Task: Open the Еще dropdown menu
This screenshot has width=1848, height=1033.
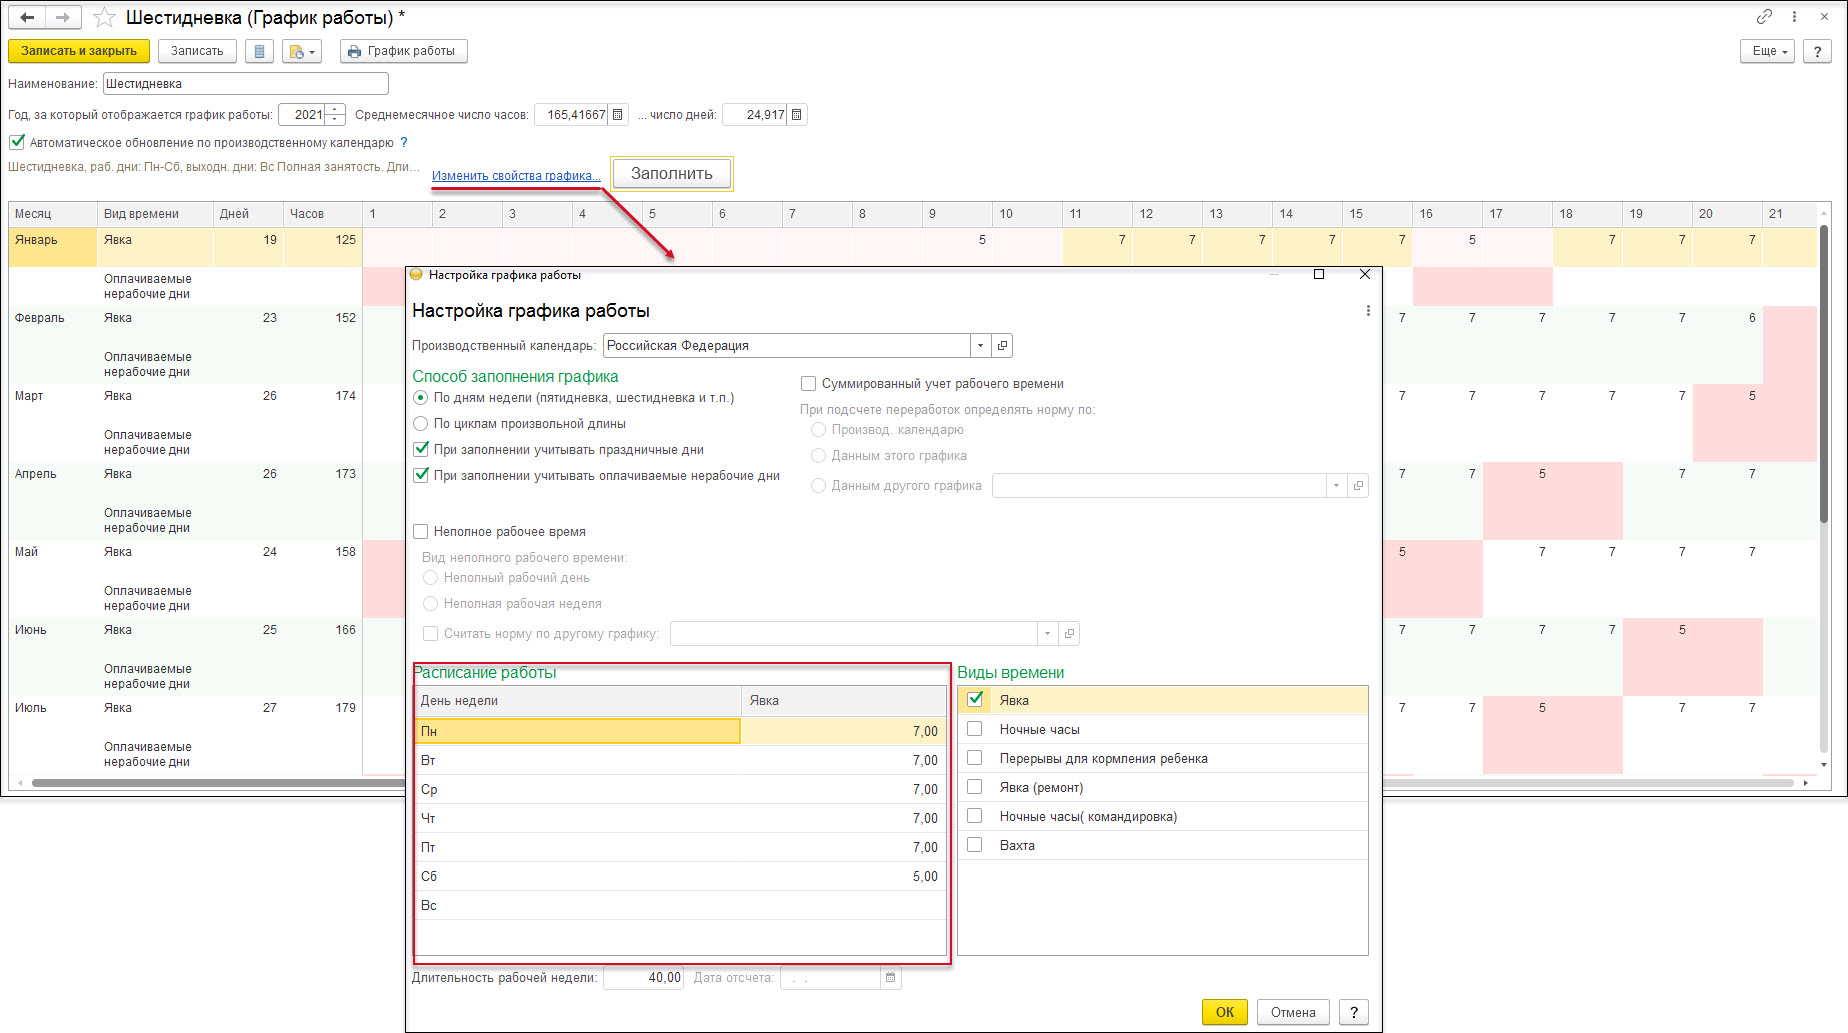Action: coord(1768,51)
